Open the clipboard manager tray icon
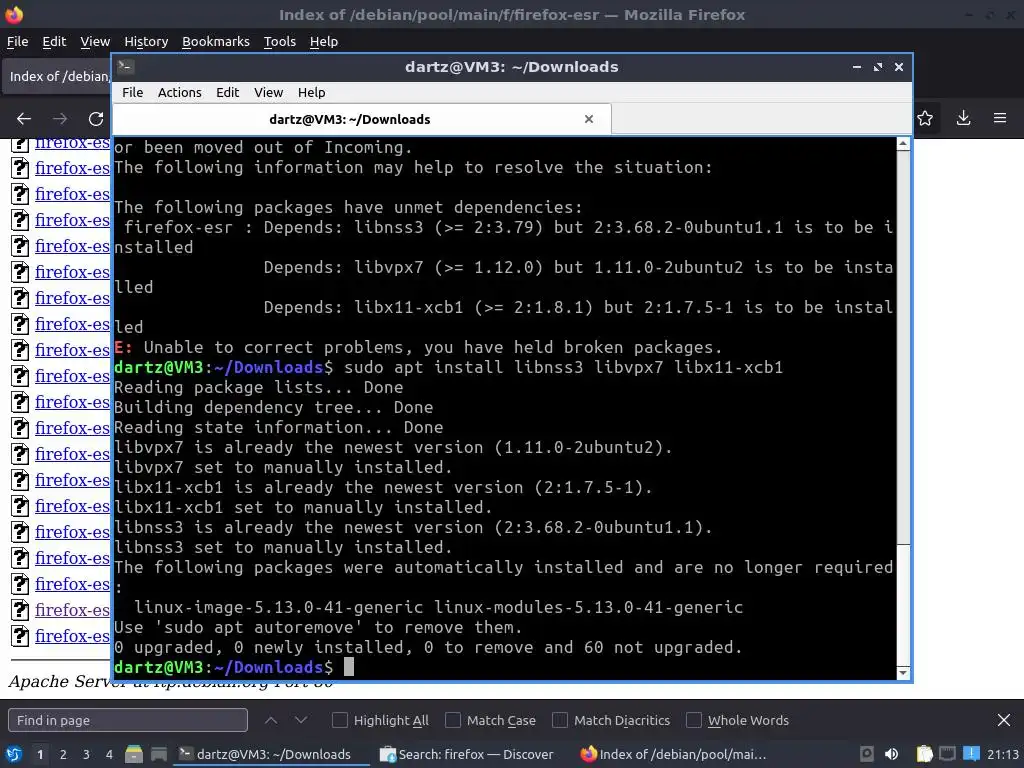Screen dimensions: 1024x768 (x=924, y=754)
